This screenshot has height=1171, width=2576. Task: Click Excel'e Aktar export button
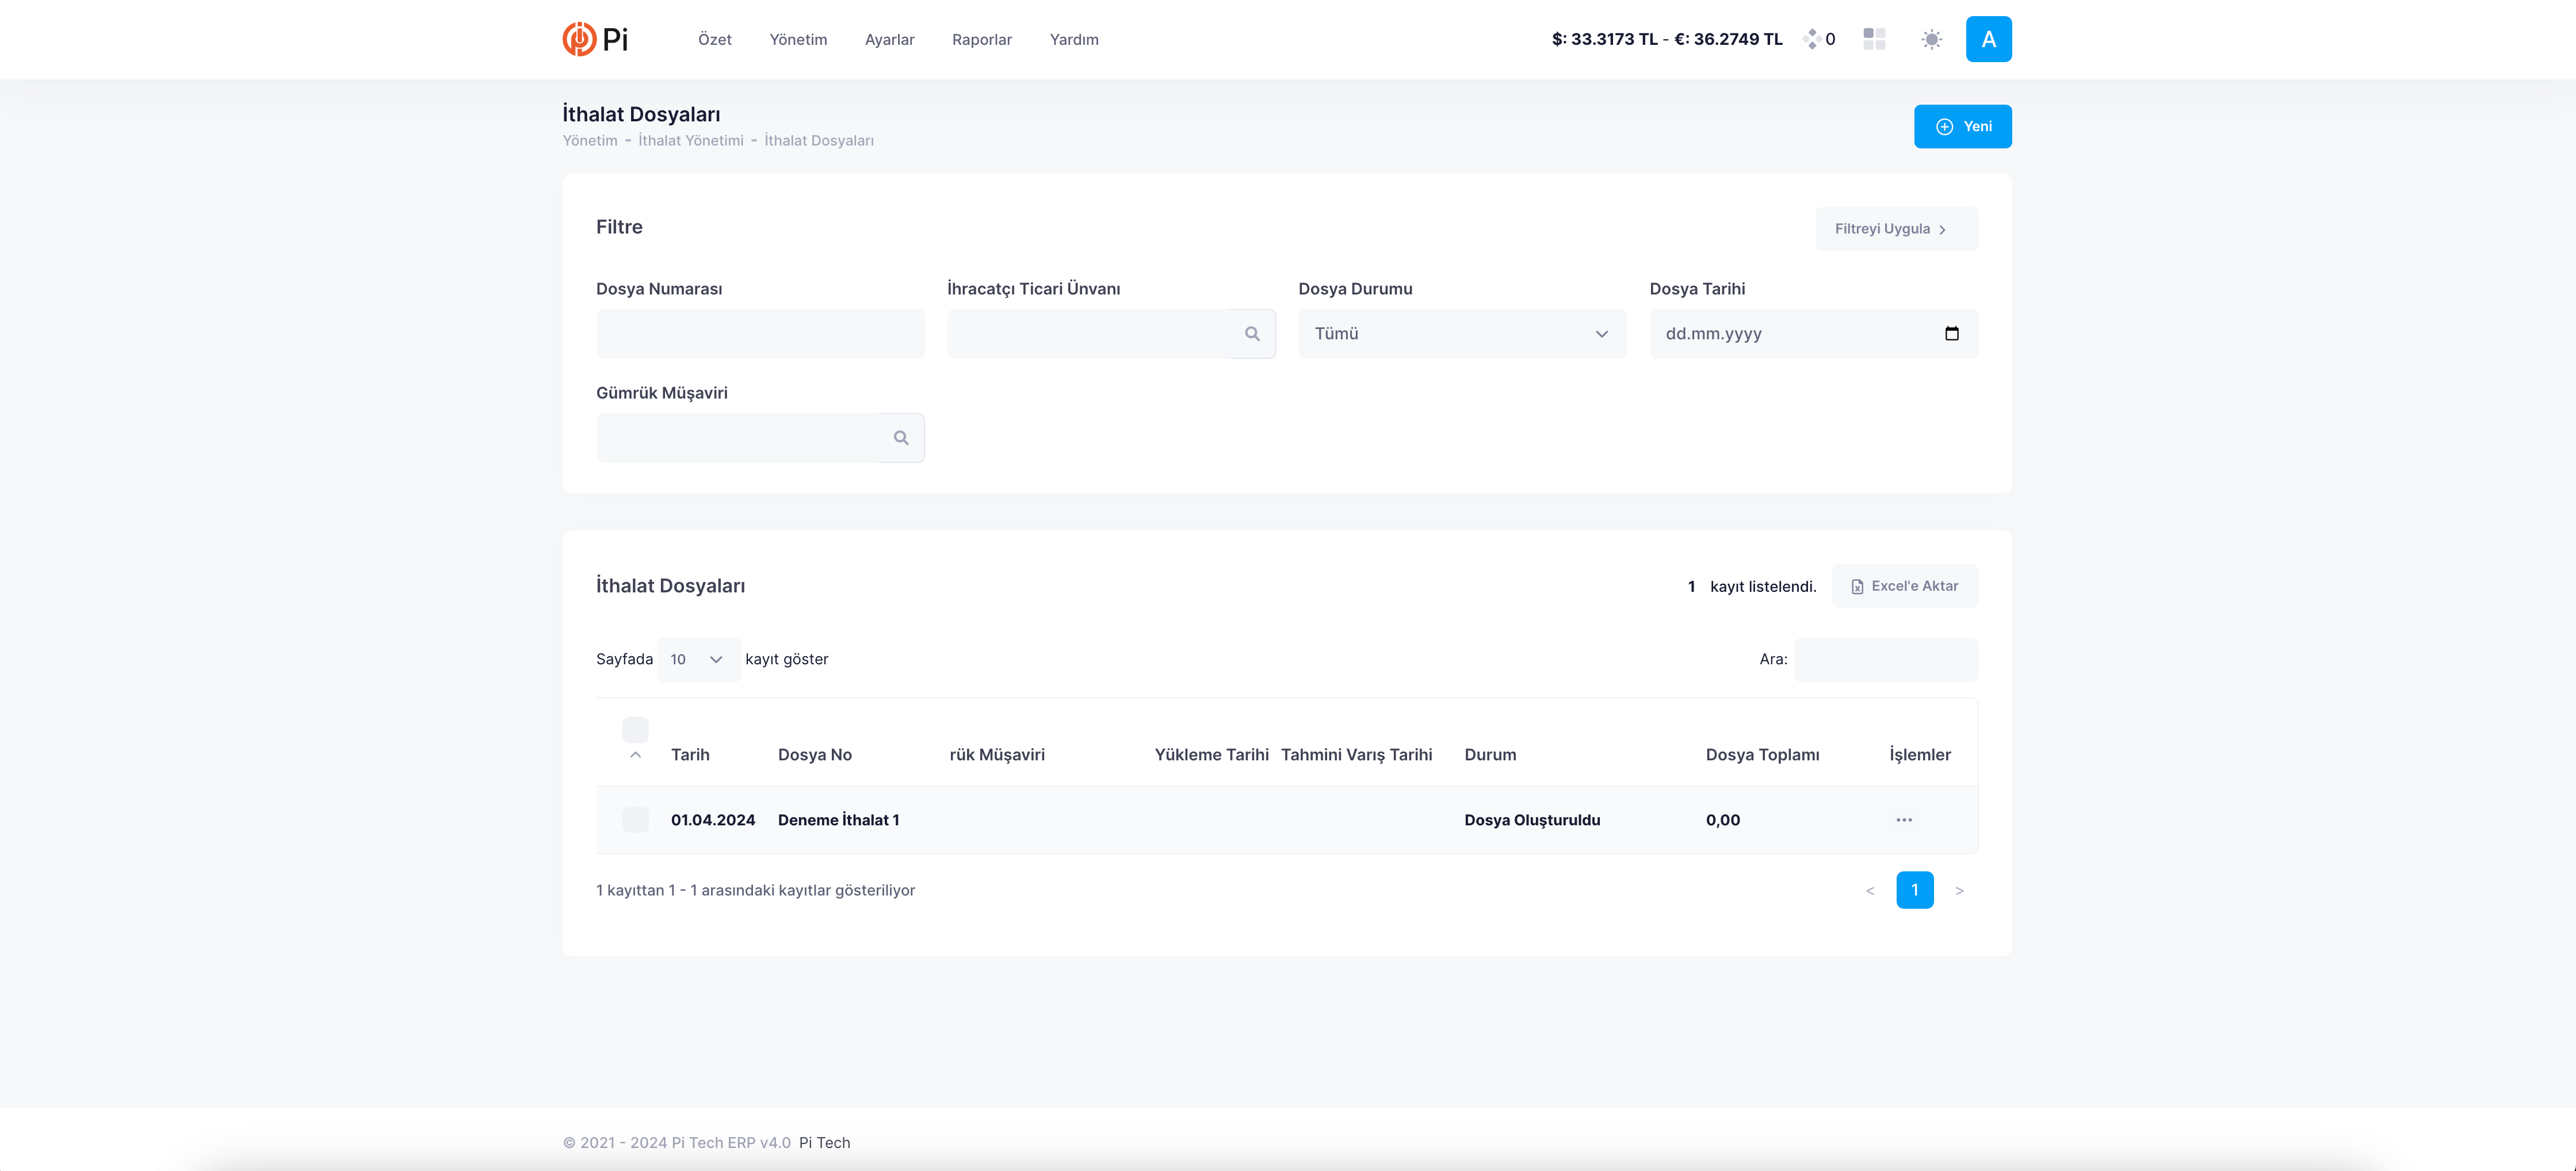pos(1904,586)
